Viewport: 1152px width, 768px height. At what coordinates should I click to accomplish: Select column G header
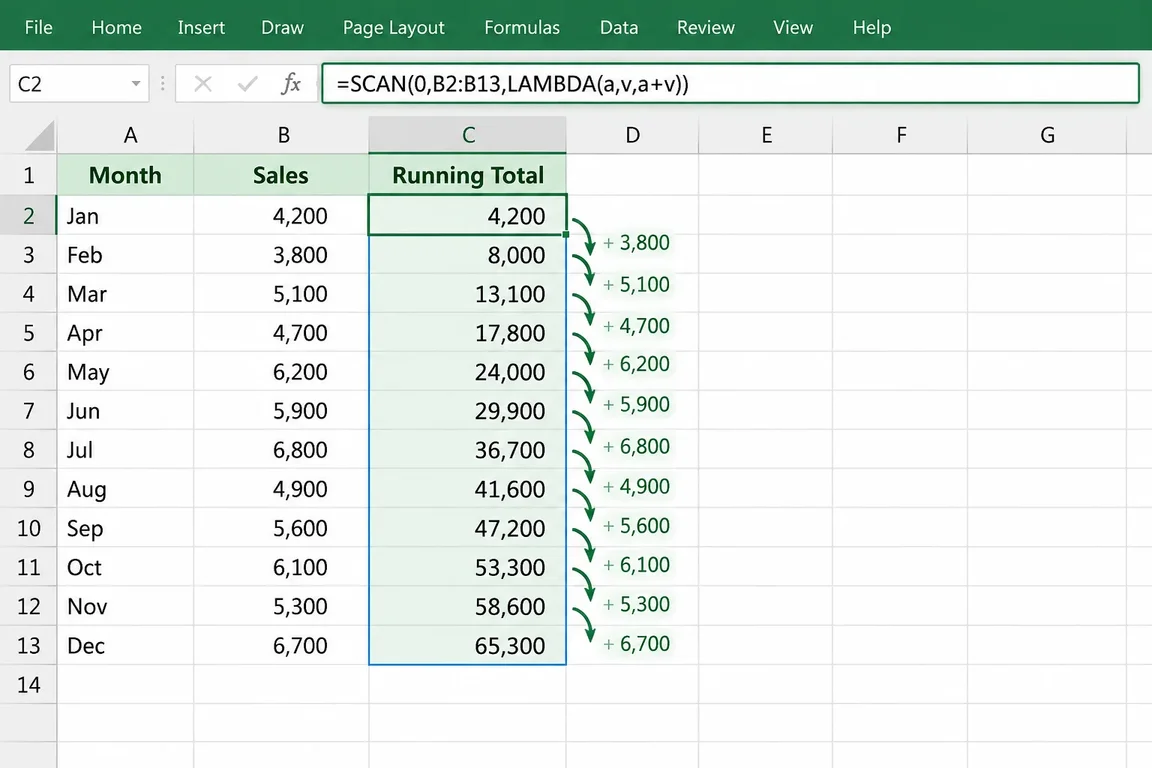[1047, 135]
